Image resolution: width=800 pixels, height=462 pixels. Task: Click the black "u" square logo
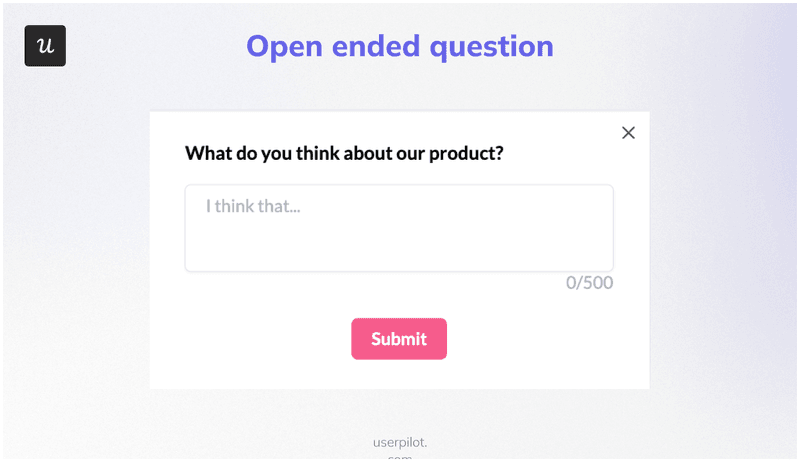pyautogui.click(x=45, y=46)
